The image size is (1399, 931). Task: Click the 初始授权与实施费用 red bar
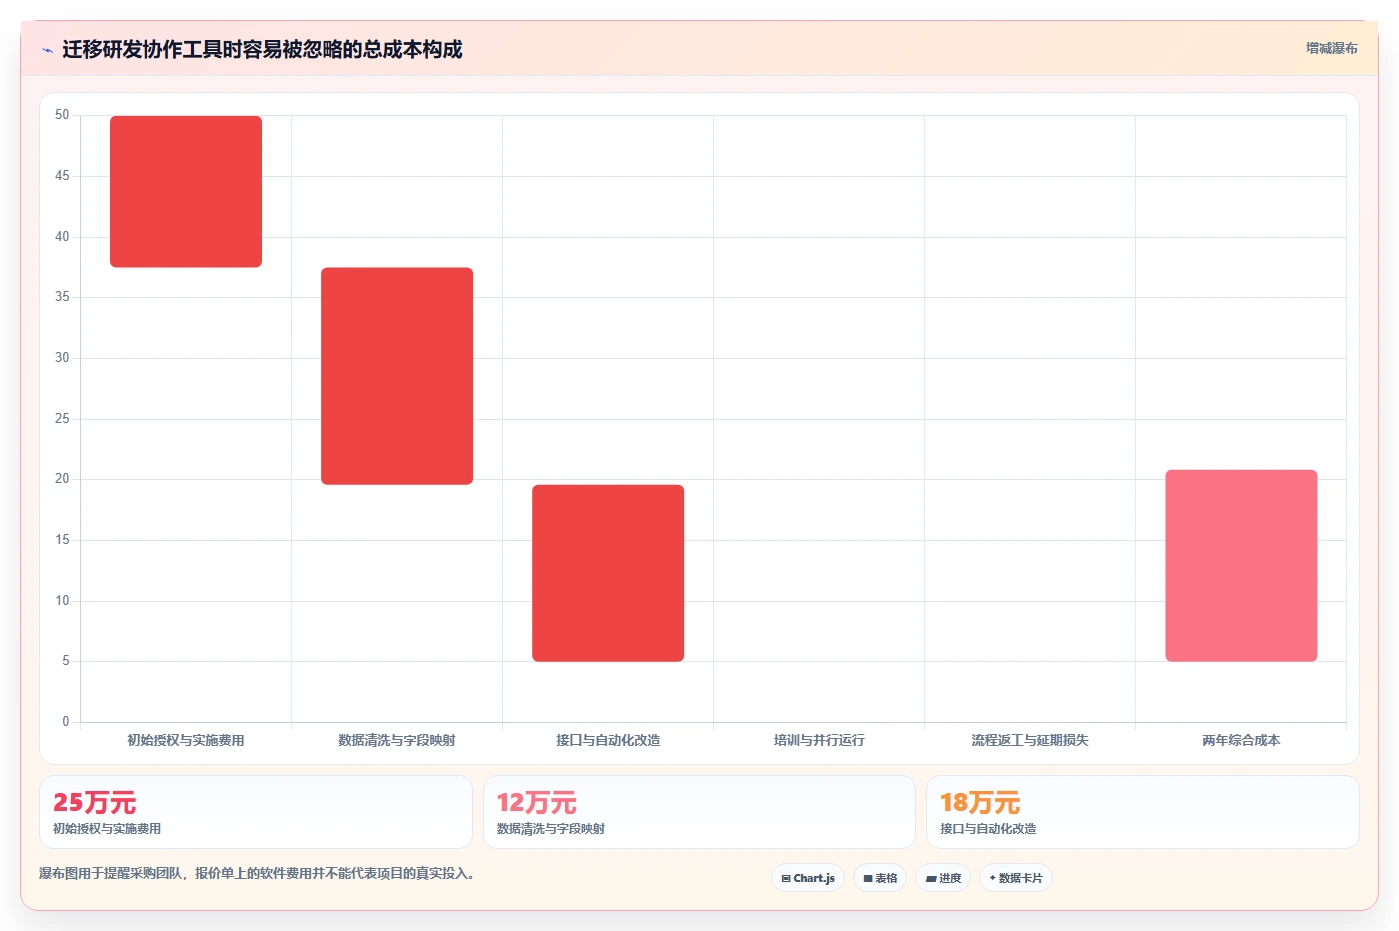(x=186, y=191)
